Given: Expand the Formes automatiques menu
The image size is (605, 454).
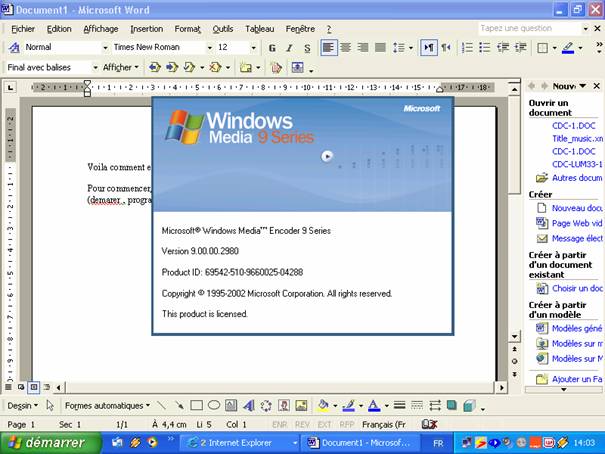Looking at the screenshot, I should coord(107,405).
